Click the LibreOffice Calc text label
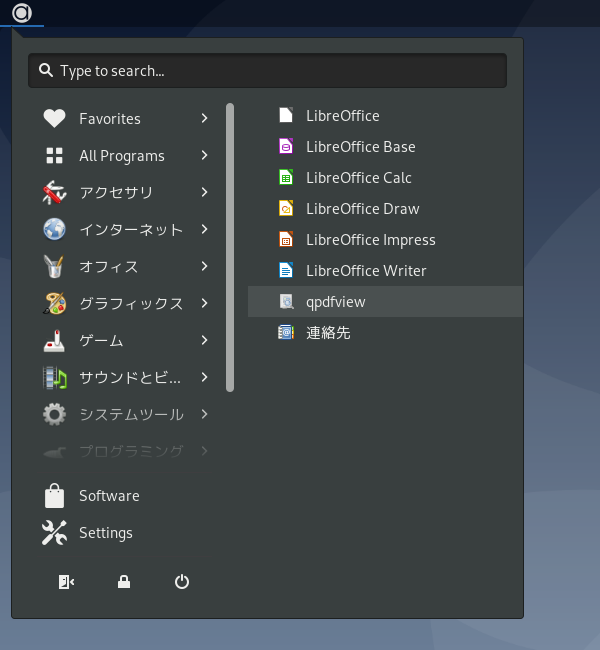600x650 pixels. coord(359,177)
